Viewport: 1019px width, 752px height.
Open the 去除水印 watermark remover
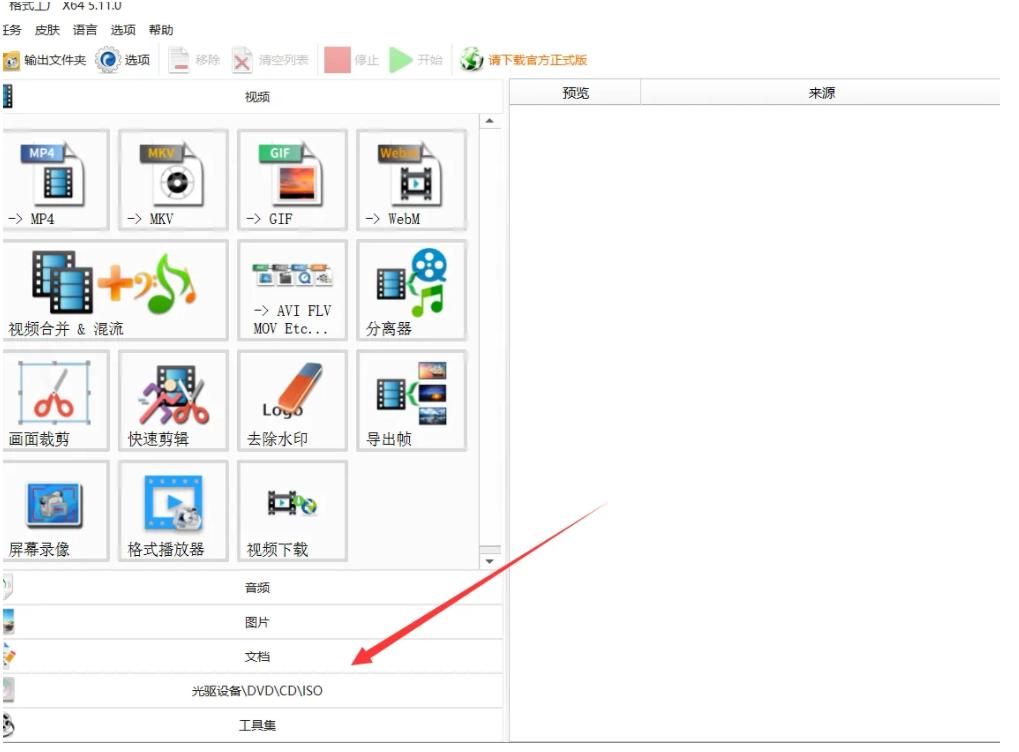(290, 400)
